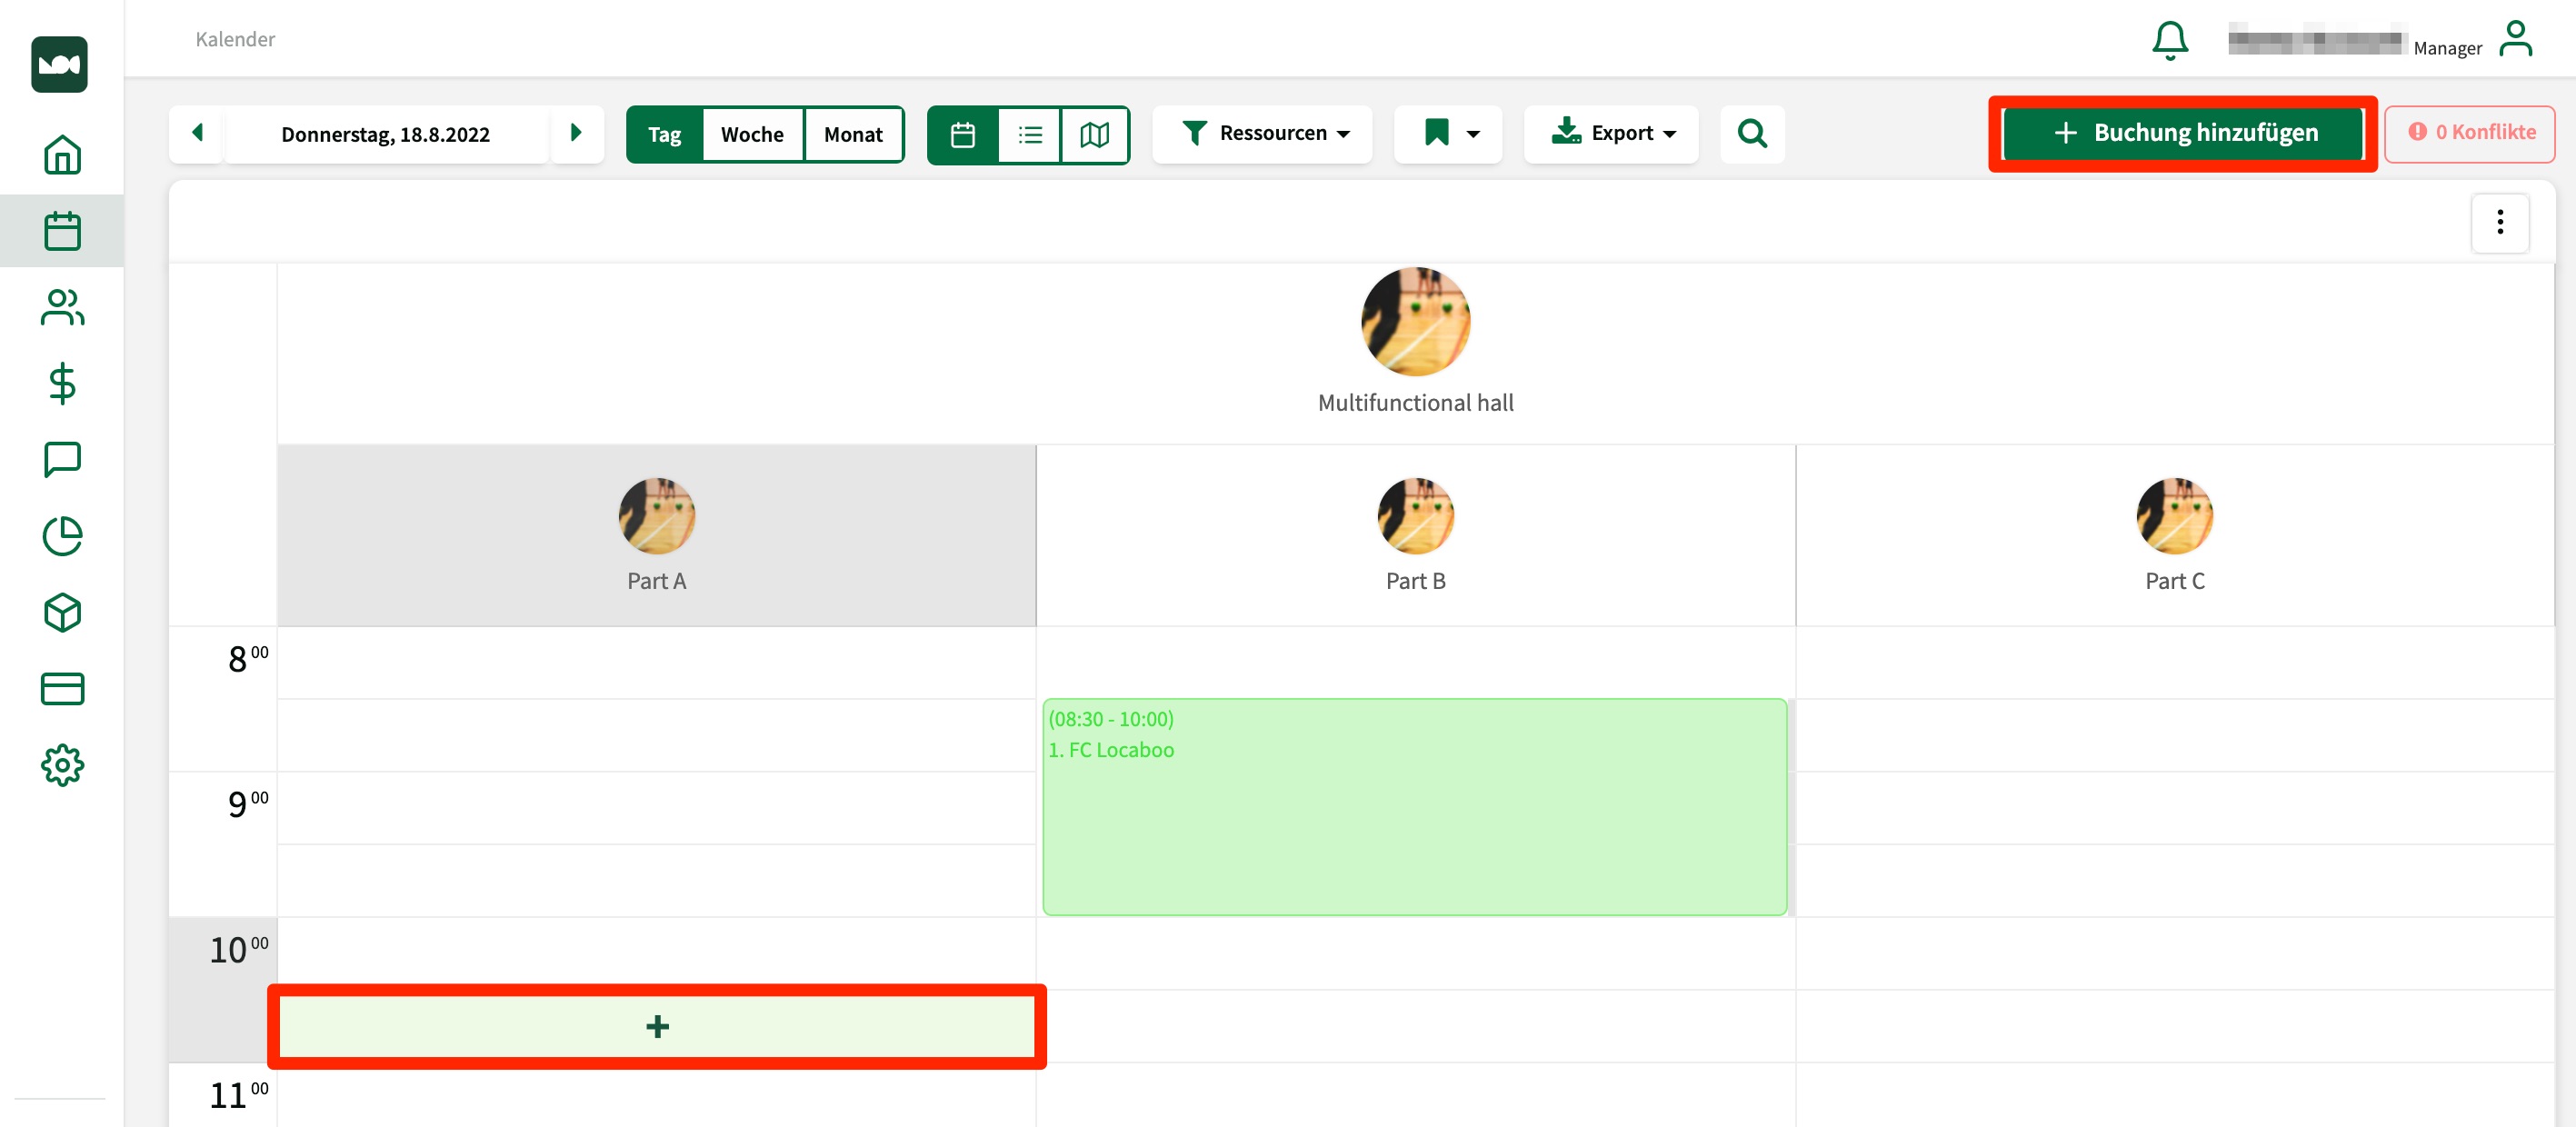Open the search magnifier in toolbar

[x=1751, y=133]
